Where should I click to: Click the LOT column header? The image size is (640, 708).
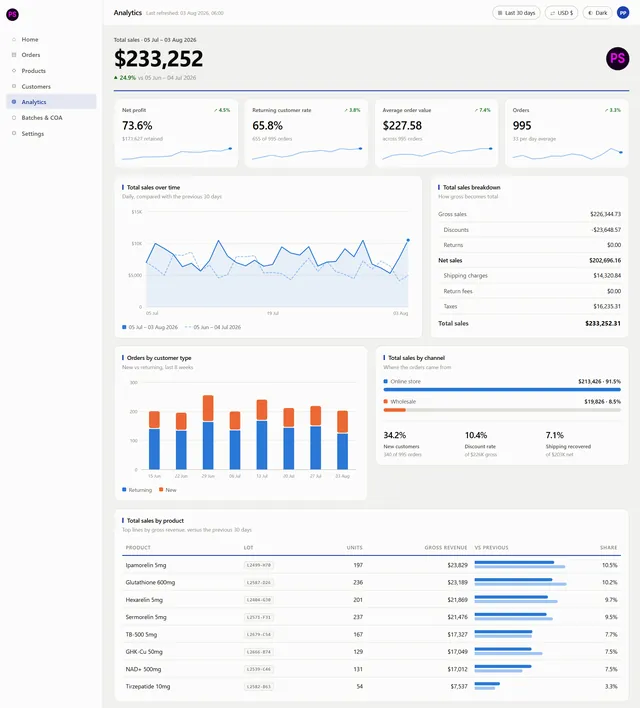248,547
